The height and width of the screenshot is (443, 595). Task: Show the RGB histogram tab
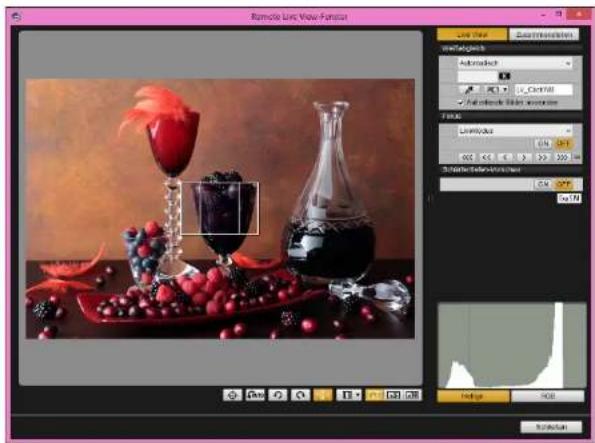tap(548, 396)
